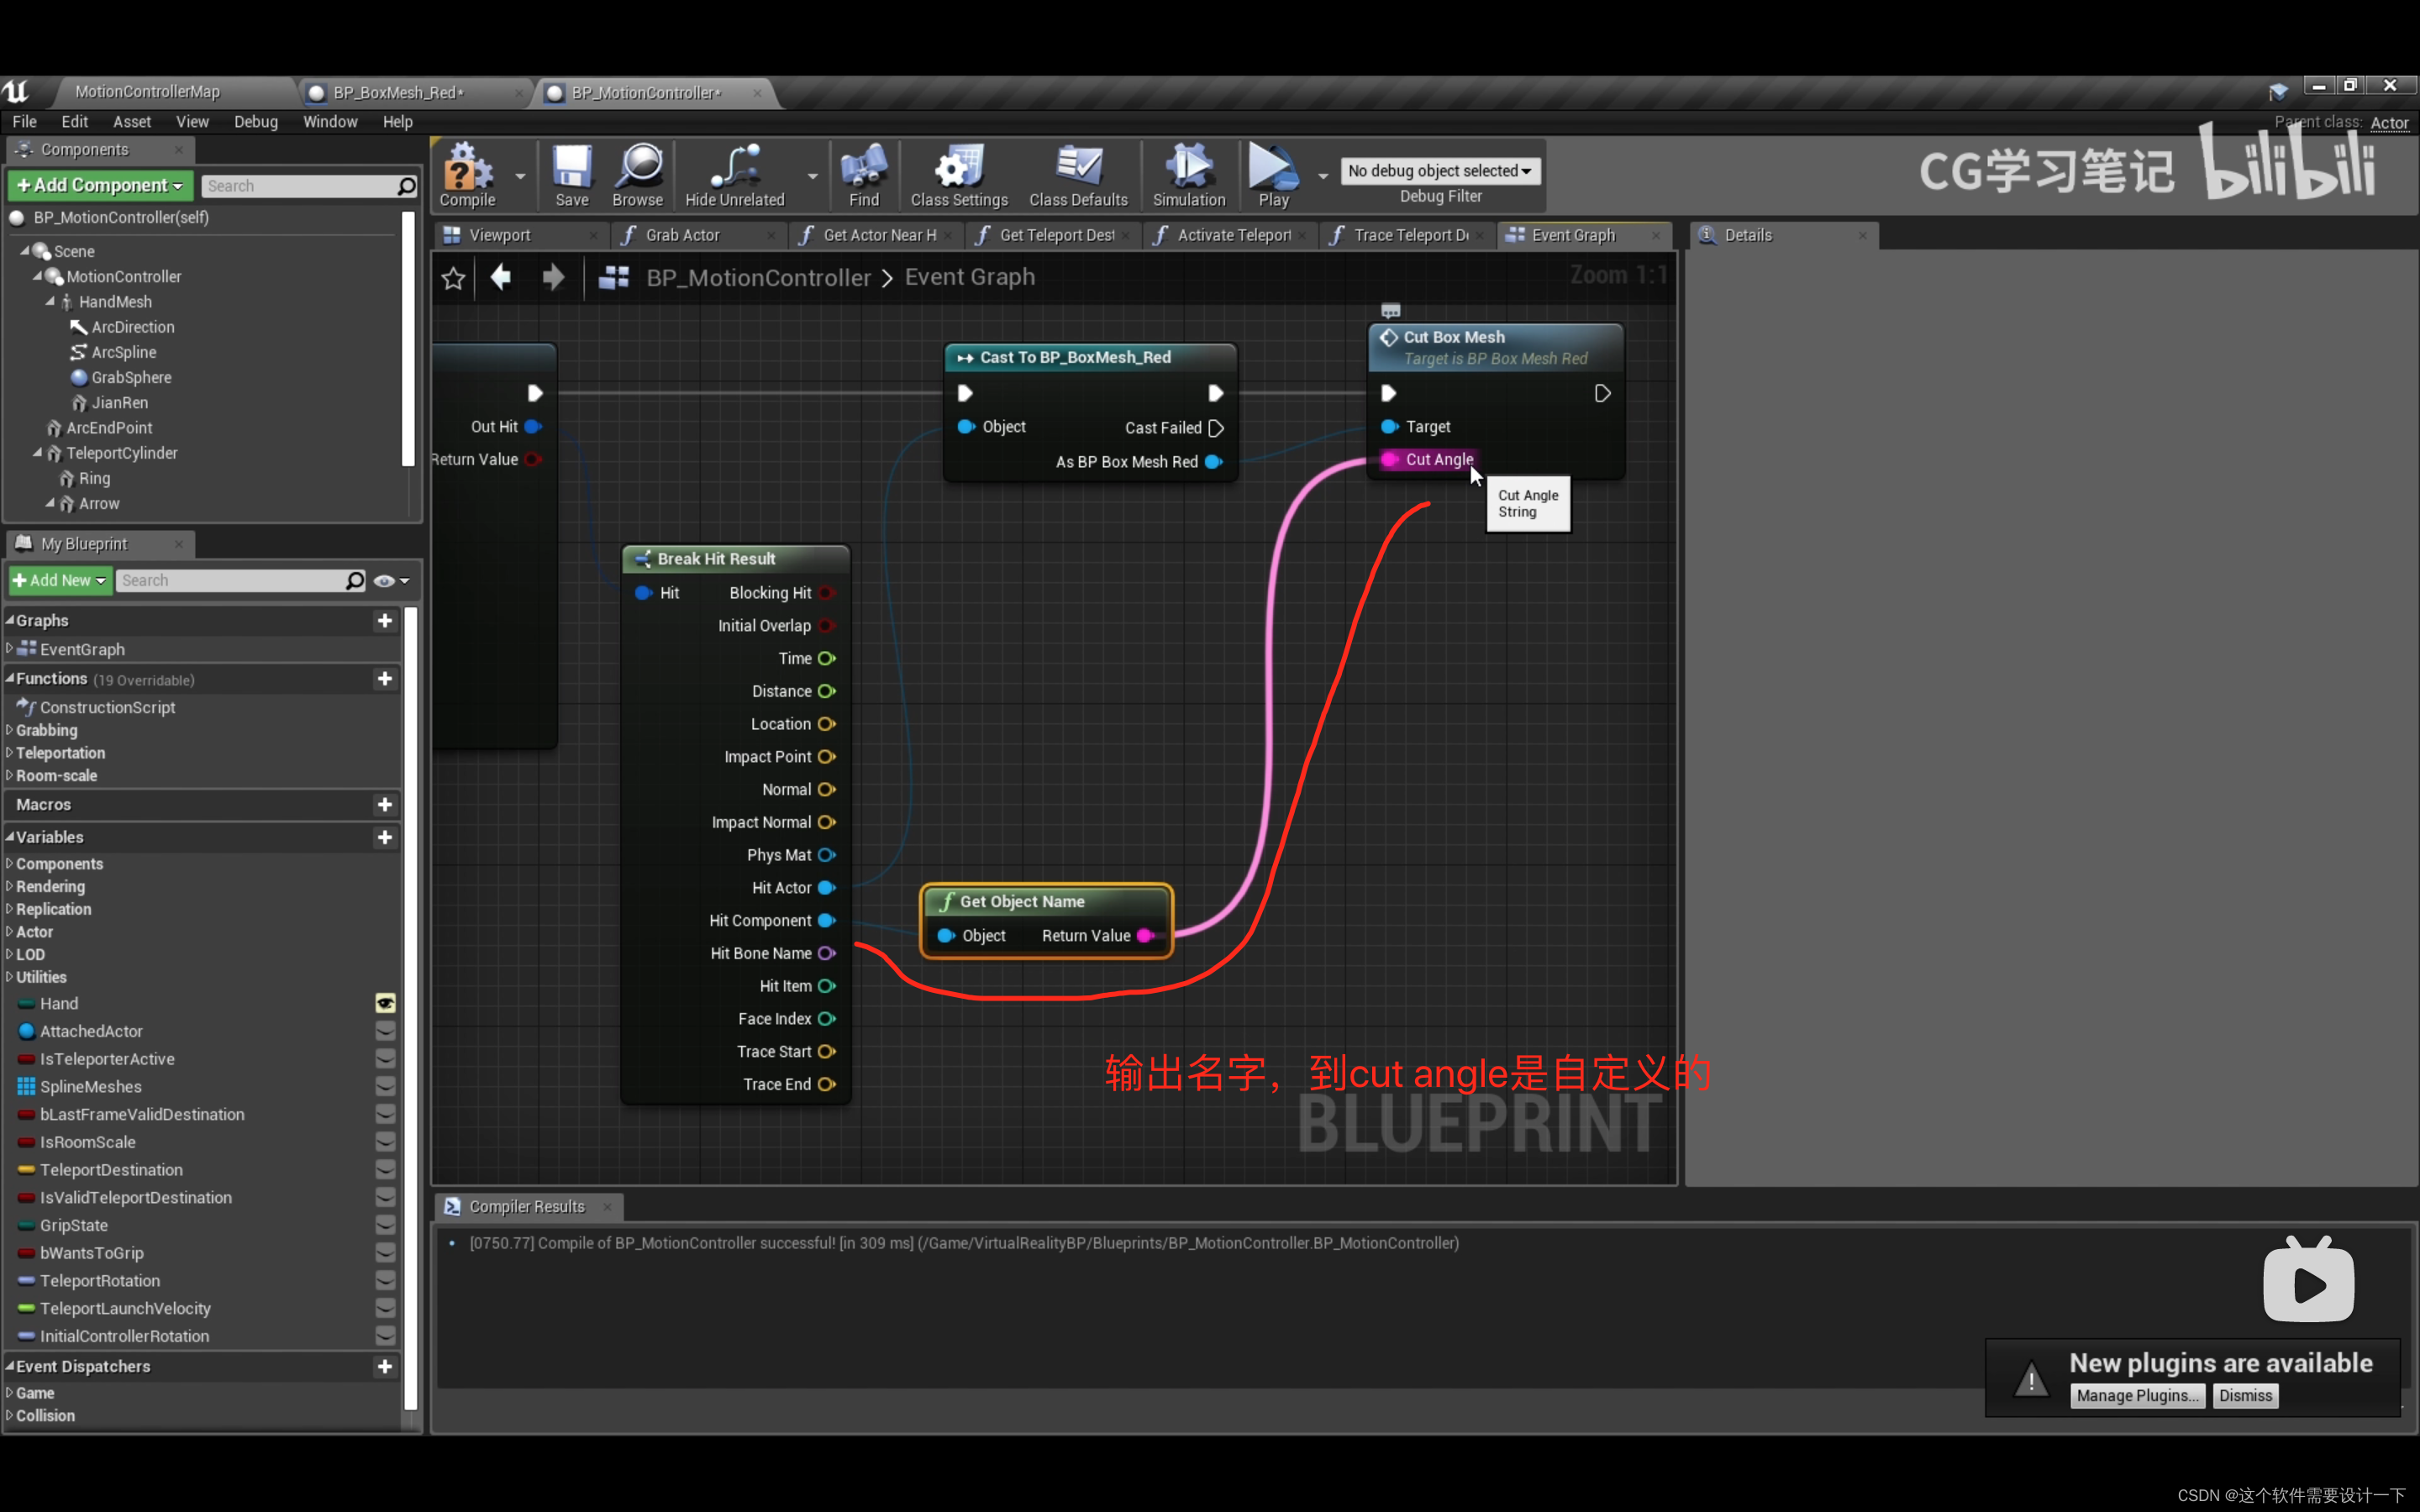Viewport: 2420px width, 1512px height.
Task: Click the Manage Plugins button
Action: tap(2137, 1396)
